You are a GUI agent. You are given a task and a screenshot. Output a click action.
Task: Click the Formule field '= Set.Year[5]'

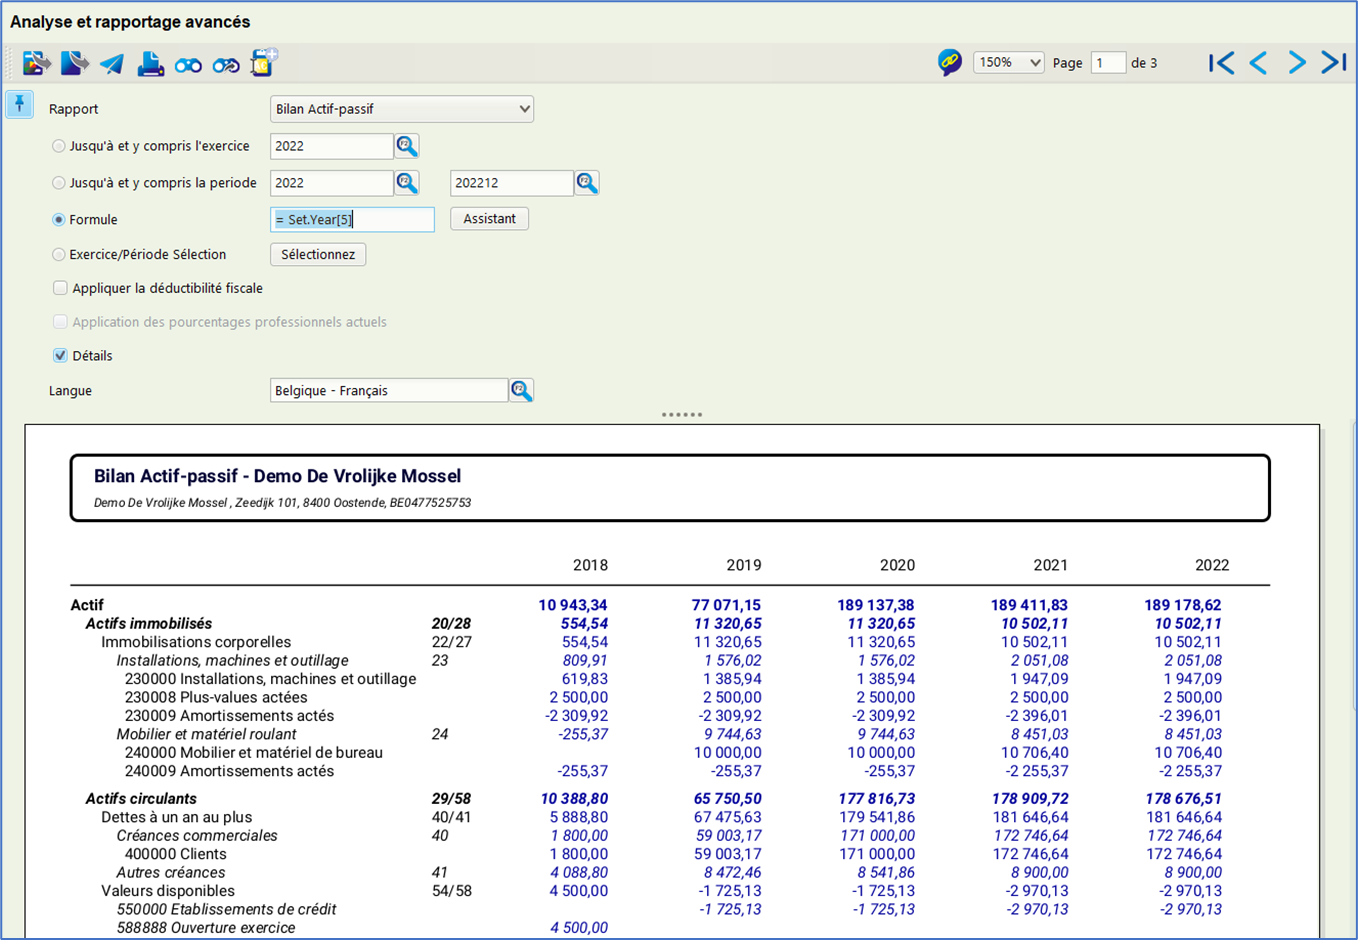(352, 220)
